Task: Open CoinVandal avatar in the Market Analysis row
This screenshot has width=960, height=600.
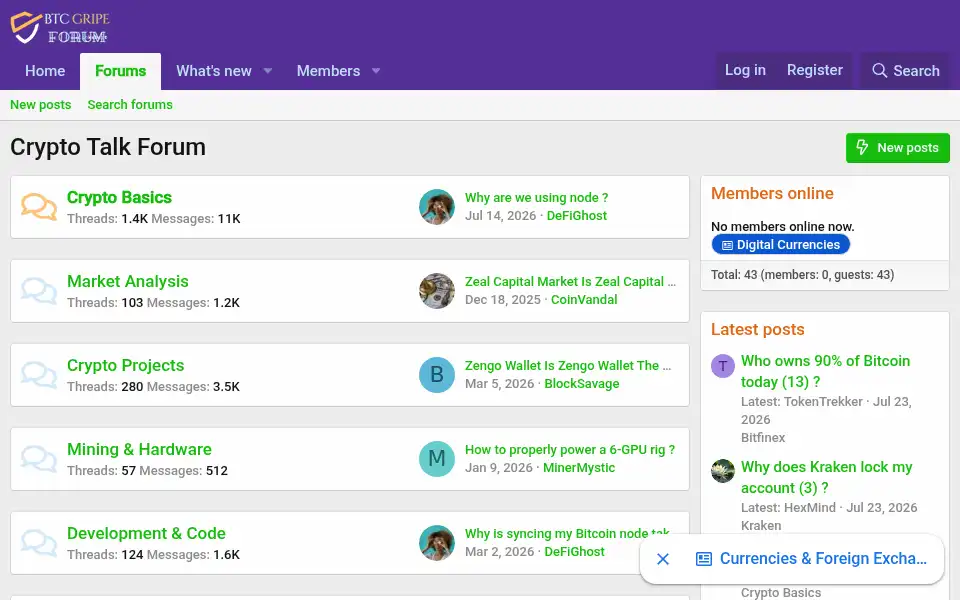Action: pyautogui.click(x=437, y=291)
